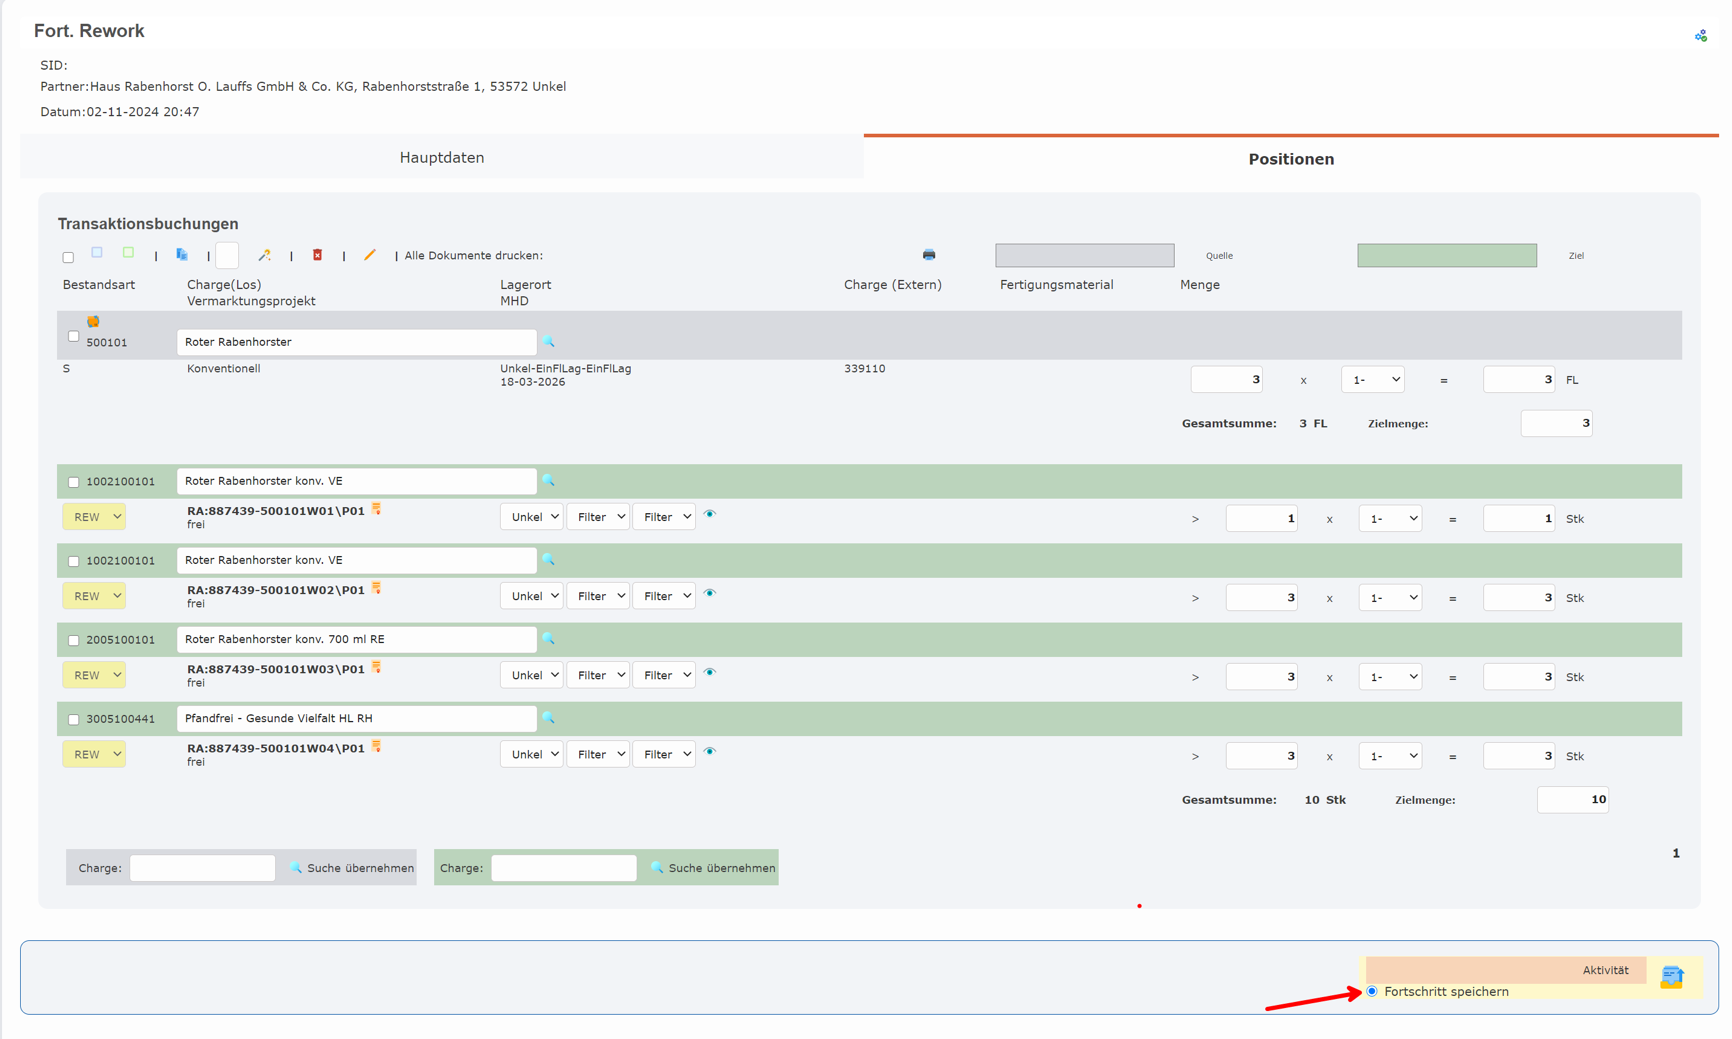Click the share icon at top right
1732x1039 pixels.
(x=1700, y=36)
